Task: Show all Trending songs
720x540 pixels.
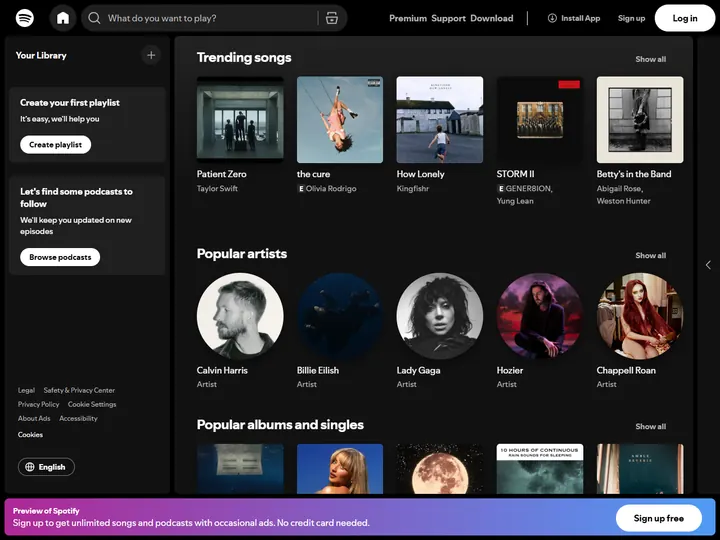Action: pyautogui.click(x=651, y=59)
